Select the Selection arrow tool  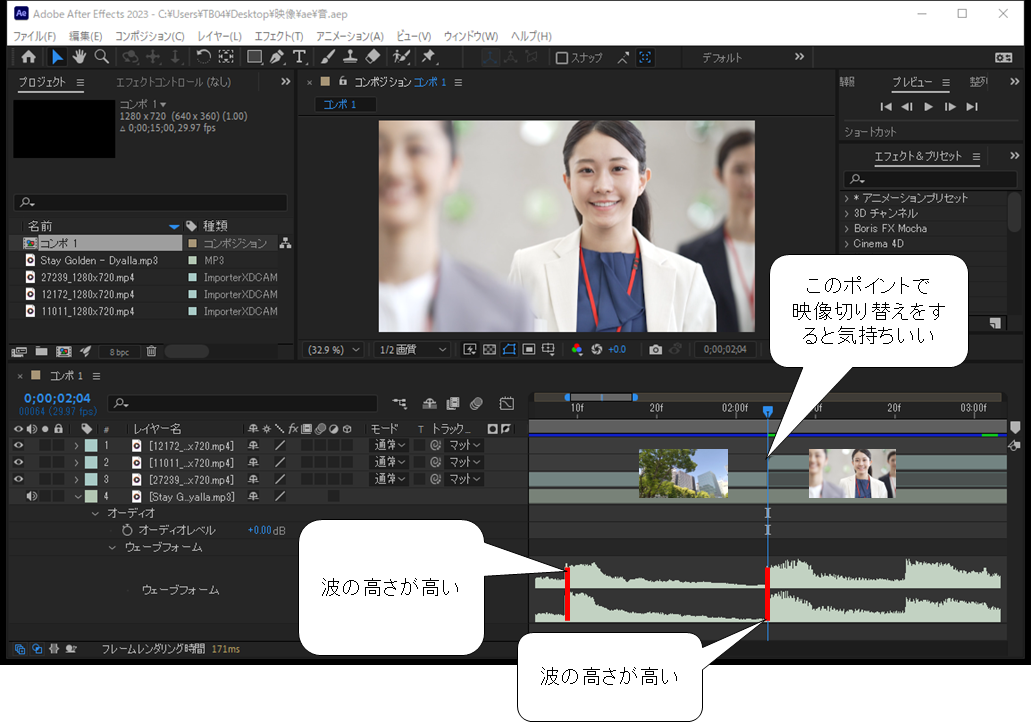point(57,57)
